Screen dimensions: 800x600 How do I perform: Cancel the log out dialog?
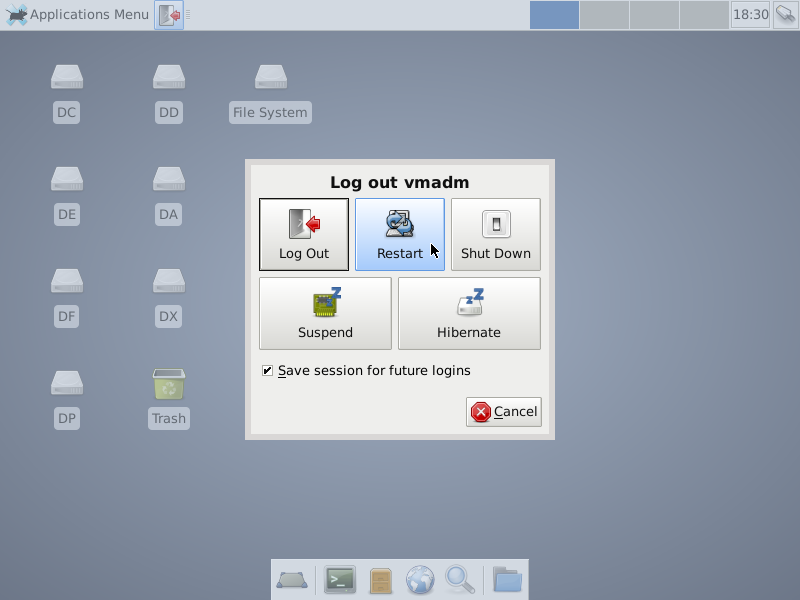pyautogui.click(x=504, y=412)
